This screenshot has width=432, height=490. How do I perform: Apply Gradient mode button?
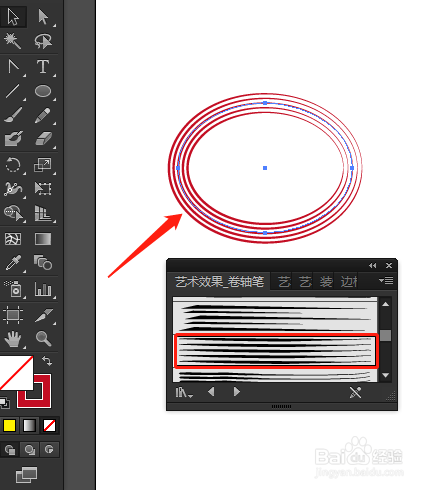[29, 426]
